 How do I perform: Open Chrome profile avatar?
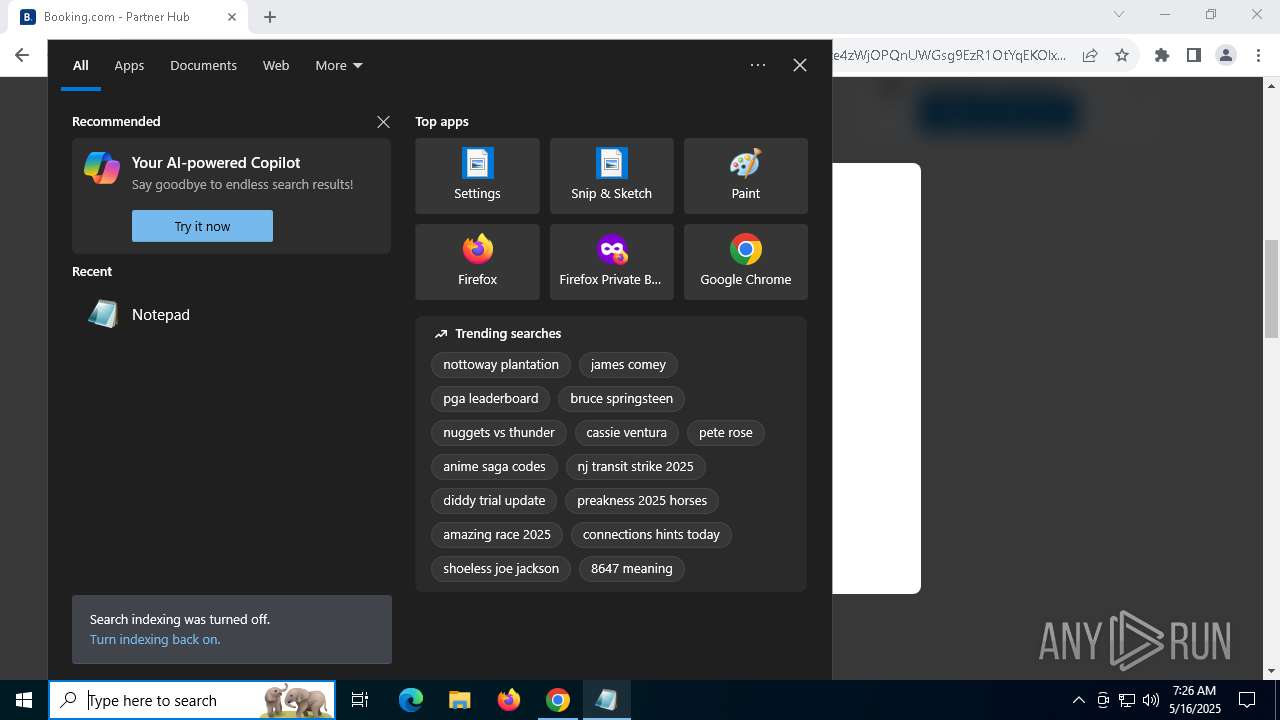click(1226, 56)
